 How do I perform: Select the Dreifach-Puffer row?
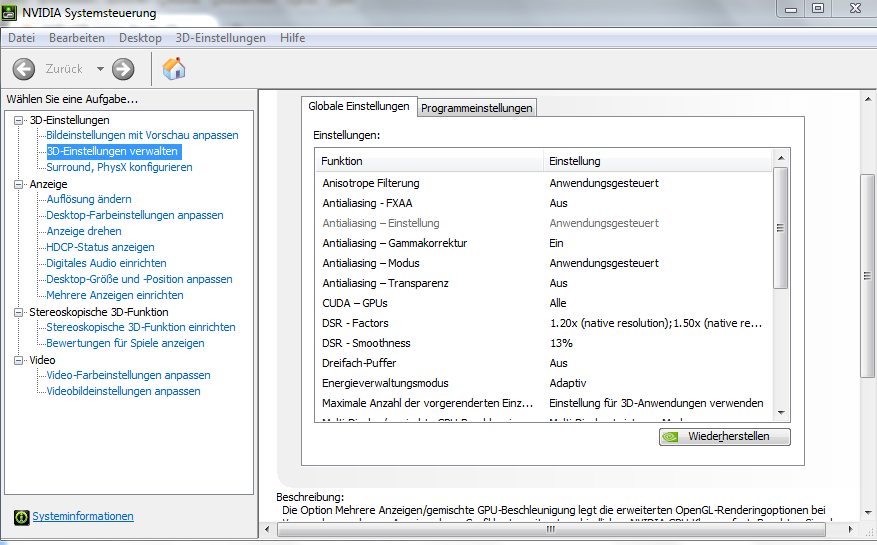(x=543, y=363)
